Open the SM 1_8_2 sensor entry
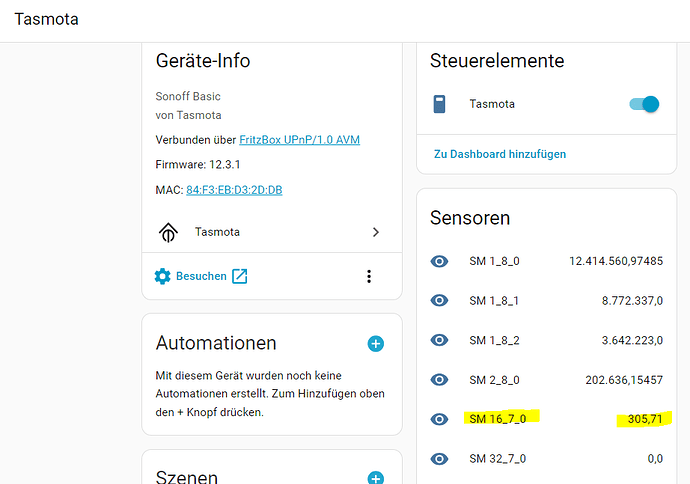 tap(546, 340)
